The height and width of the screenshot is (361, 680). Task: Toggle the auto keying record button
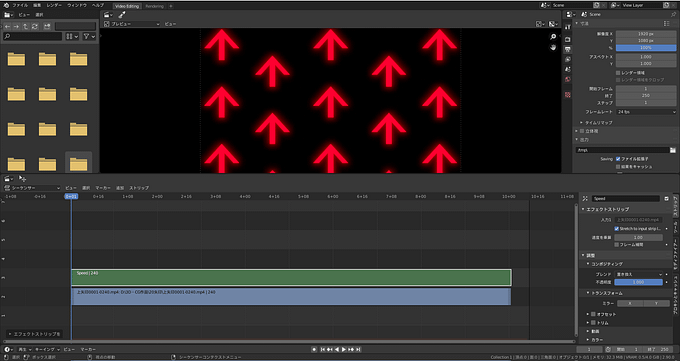coord(314,349)
